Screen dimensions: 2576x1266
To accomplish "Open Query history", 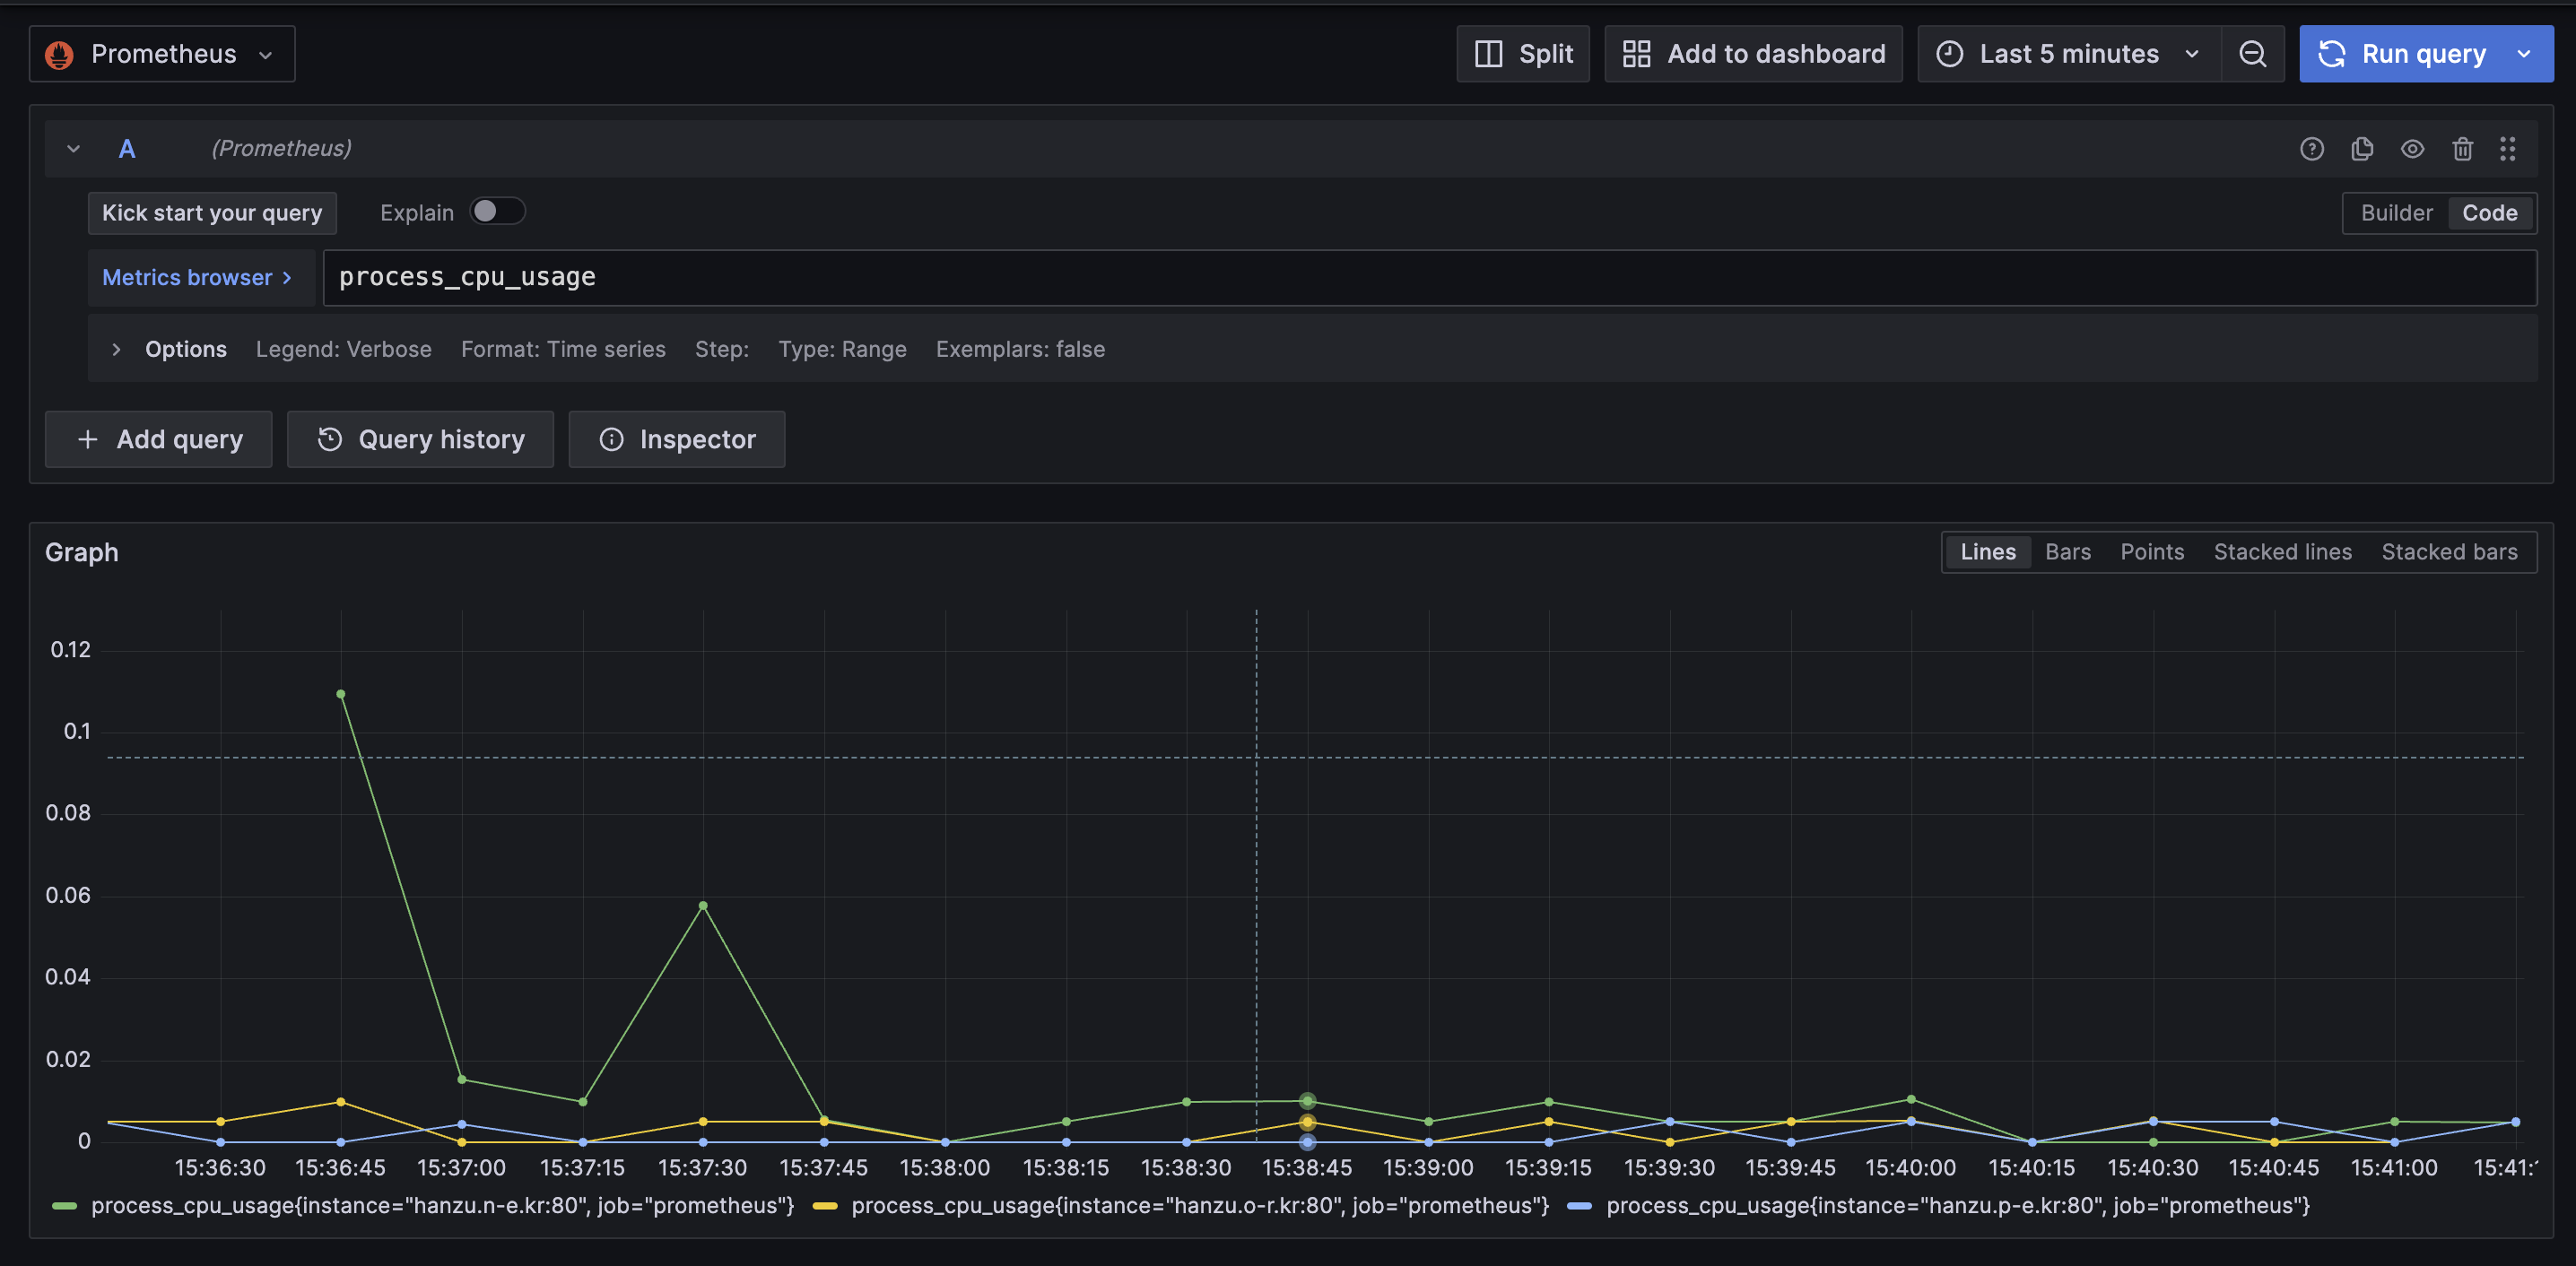I will point(420,439).
